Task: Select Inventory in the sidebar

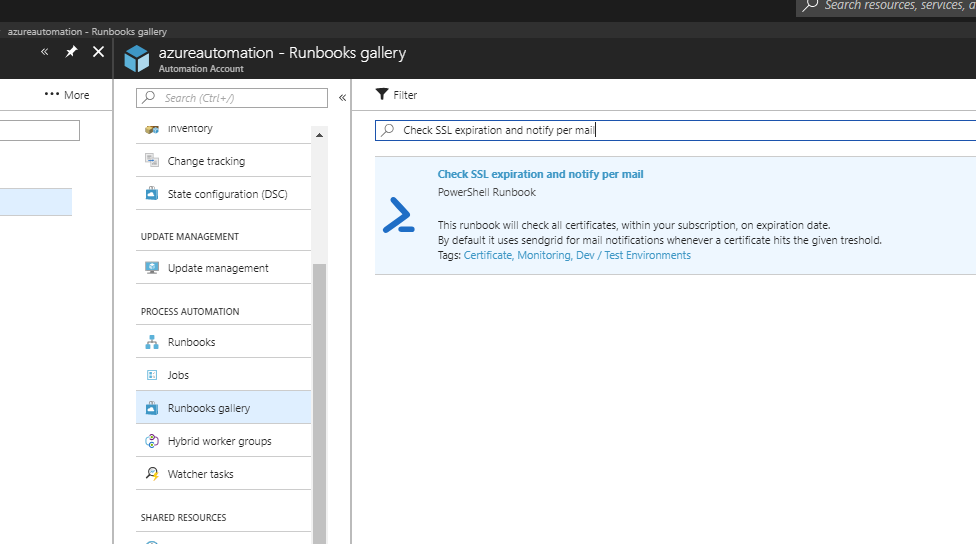Action: click(190, 128)
